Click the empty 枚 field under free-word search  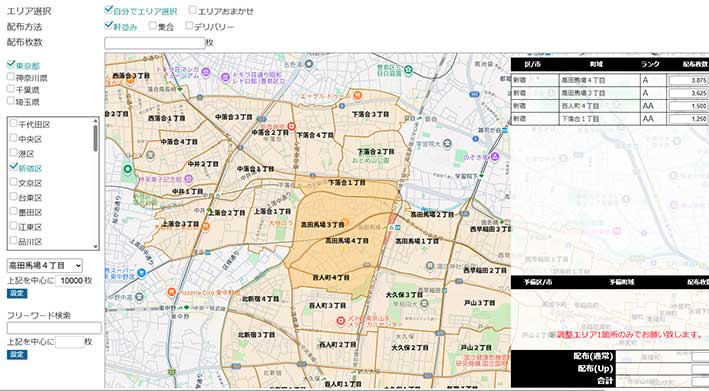(70, 342)
